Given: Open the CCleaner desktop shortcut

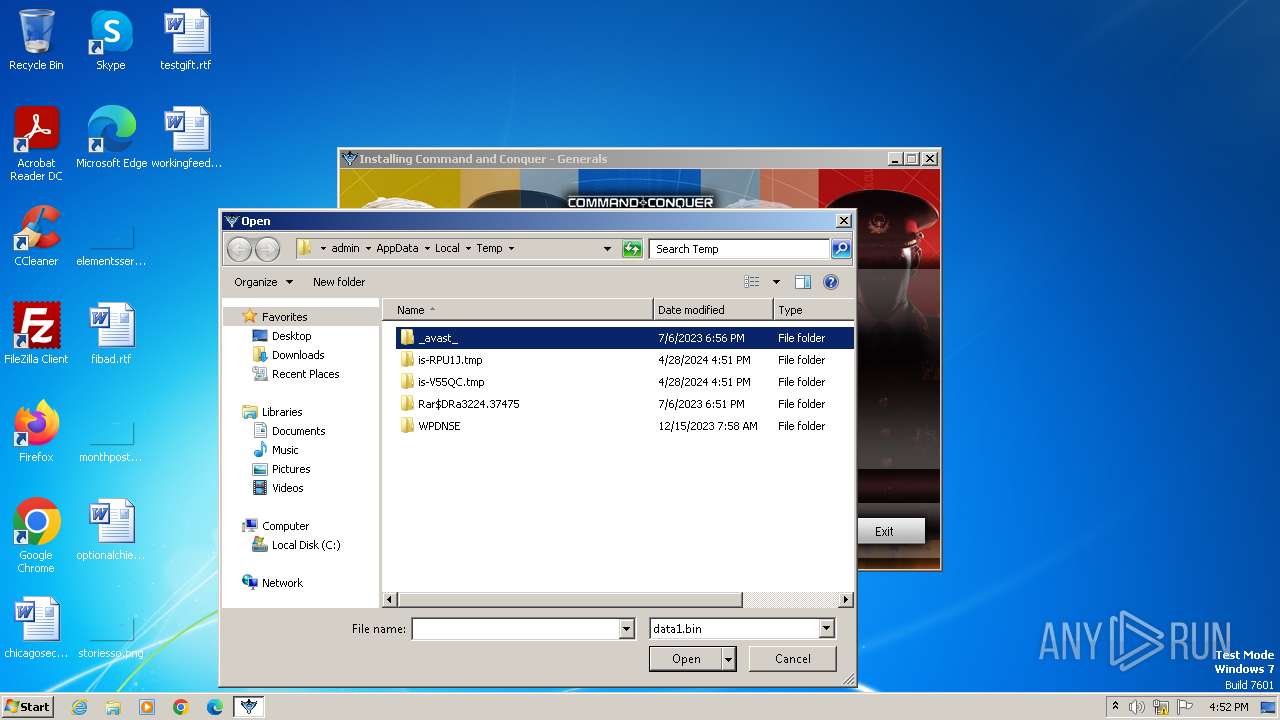Looking at the screenshot, I should tap(36, 236).
